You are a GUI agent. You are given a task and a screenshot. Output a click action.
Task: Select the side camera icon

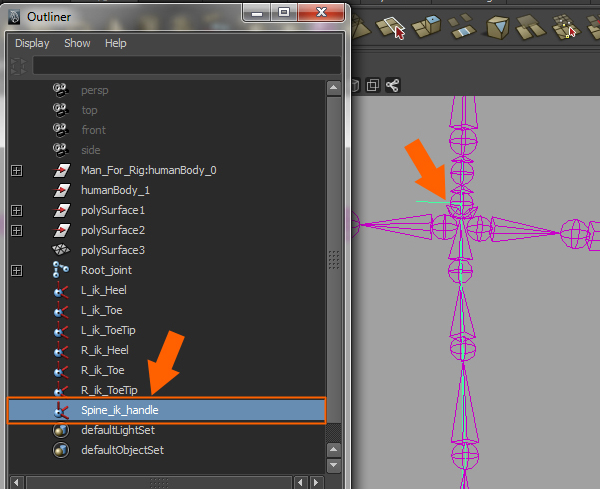click(x=60, y=150)
